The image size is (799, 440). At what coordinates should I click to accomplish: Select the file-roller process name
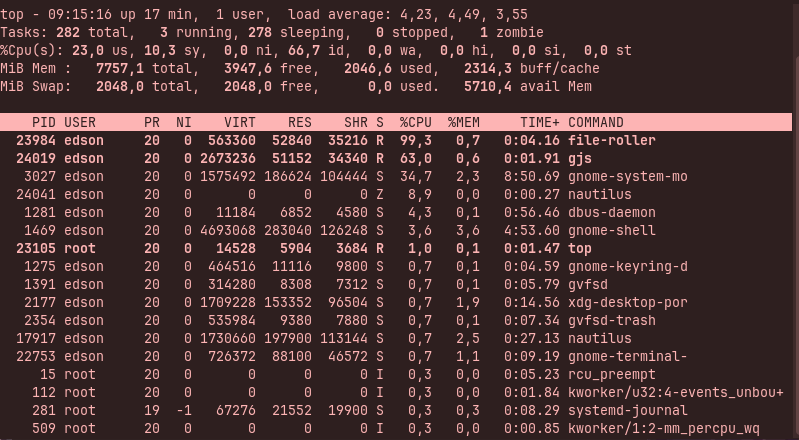pos(611,140)
